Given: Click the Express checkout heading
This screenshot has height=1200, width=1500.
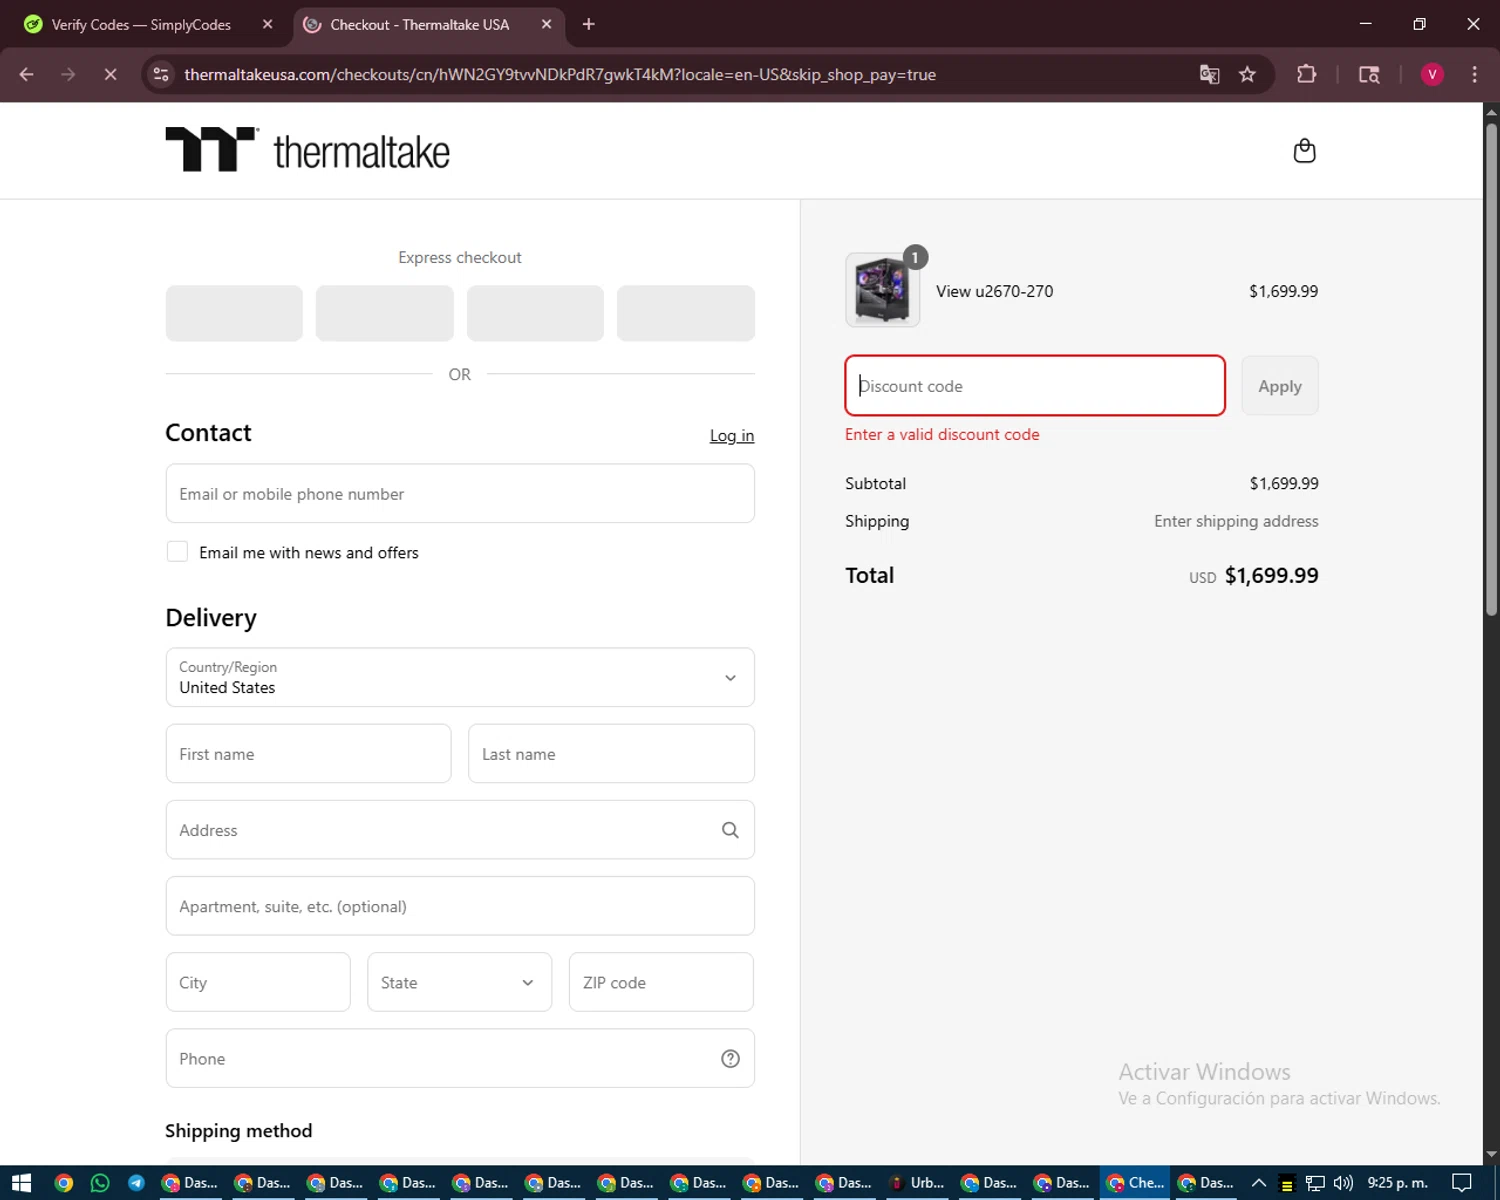Looking at the screenshot, I should click(x=460, y=257).
